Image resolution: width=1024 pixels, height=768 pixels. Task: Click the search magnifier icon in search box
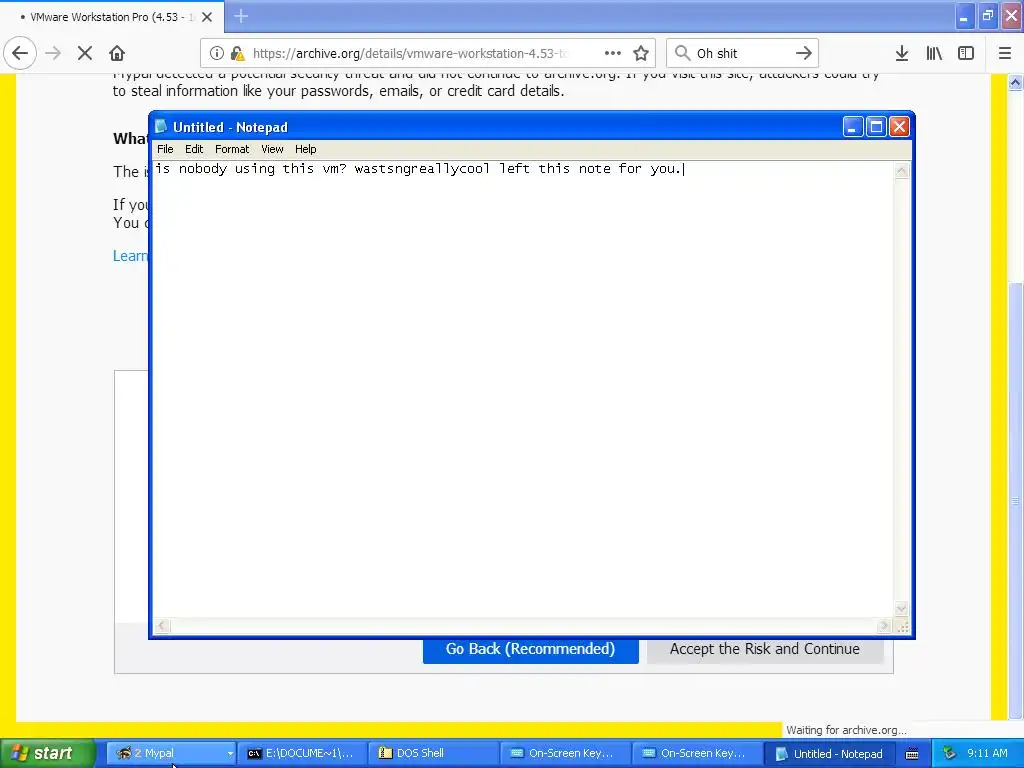click(x=682, y=53)
